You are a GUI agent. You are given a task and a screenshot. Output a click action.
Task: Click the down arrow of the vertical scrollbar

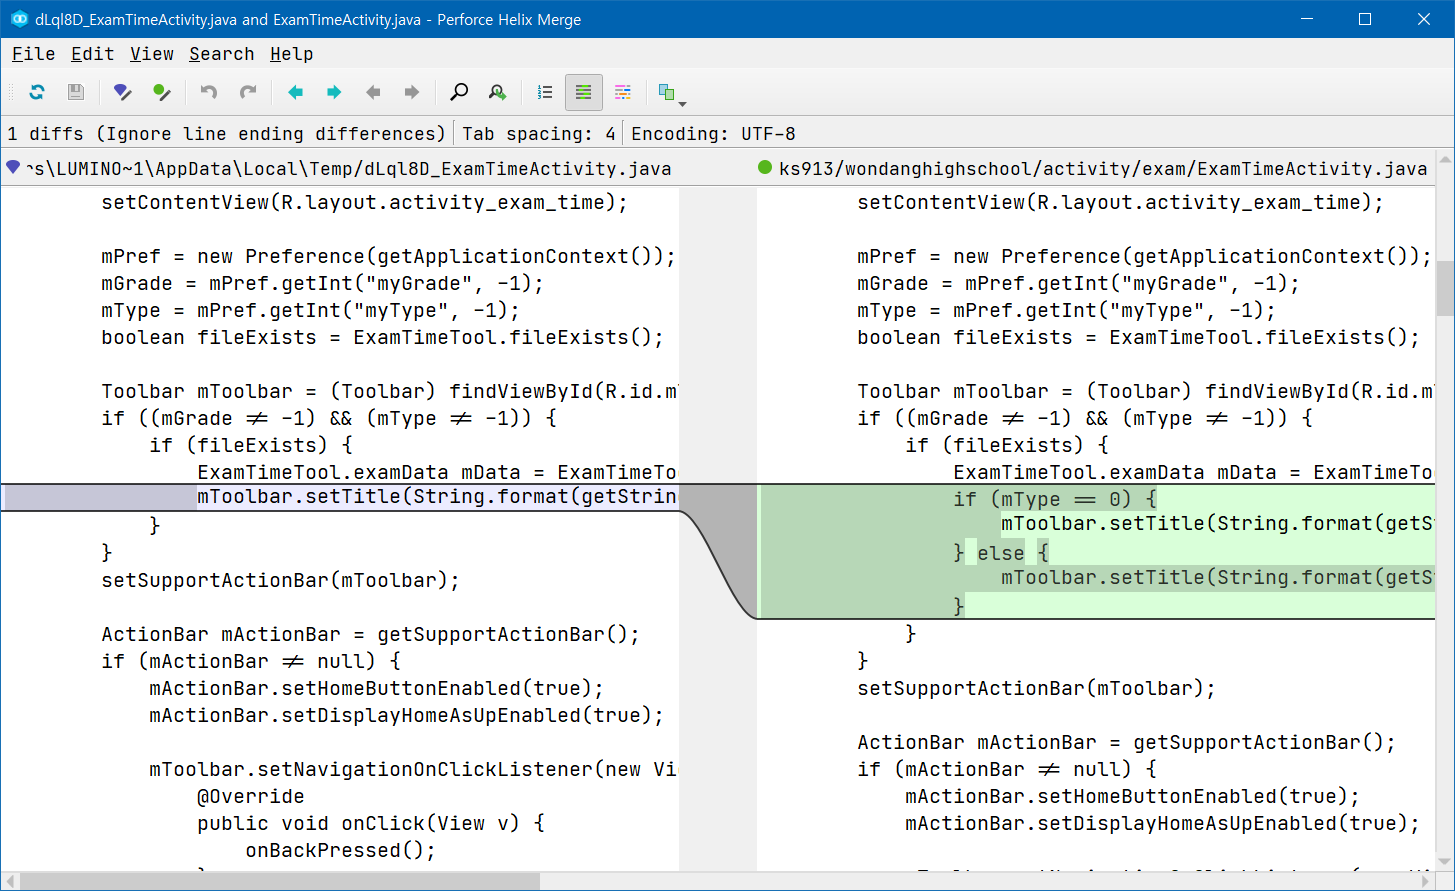(1446, 861)
